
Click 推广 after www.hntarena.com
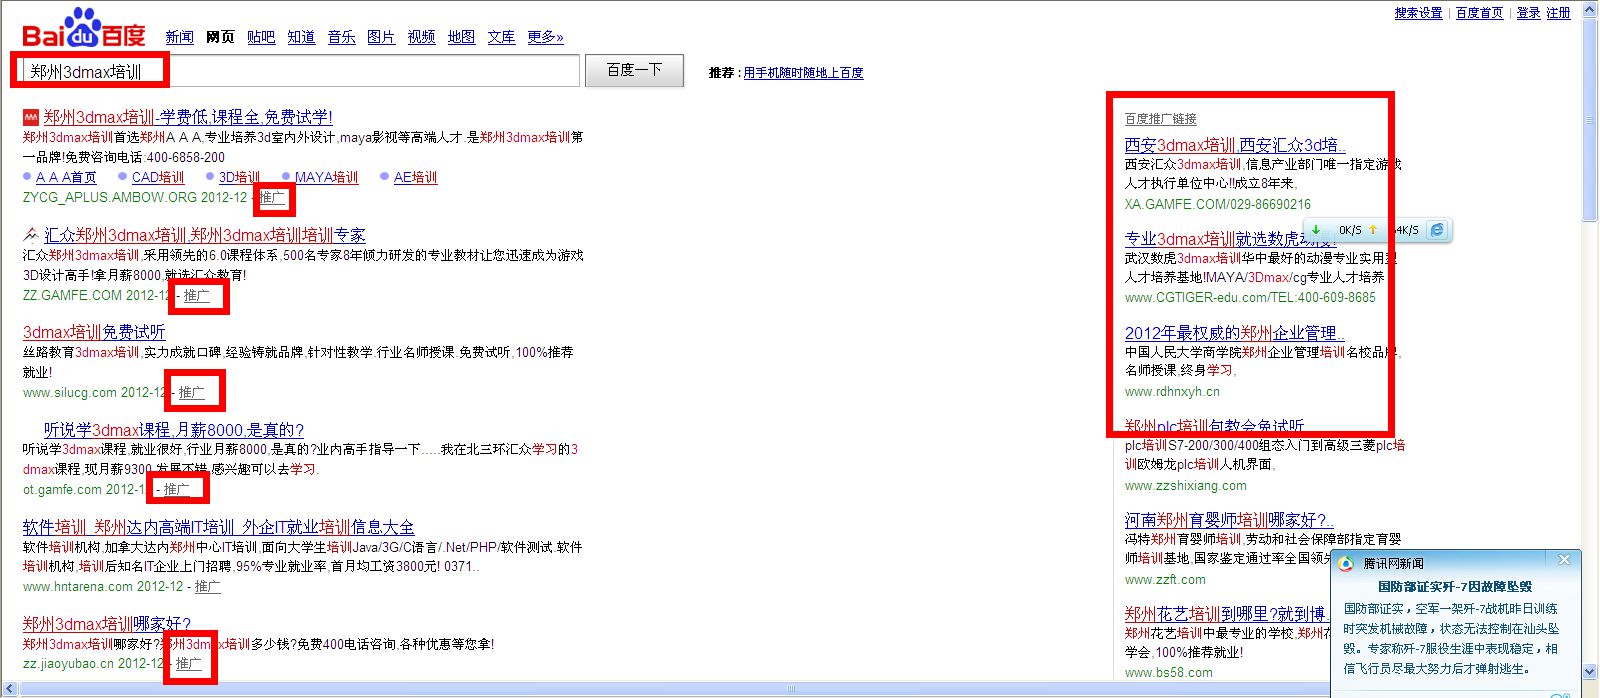pos(208,586)
